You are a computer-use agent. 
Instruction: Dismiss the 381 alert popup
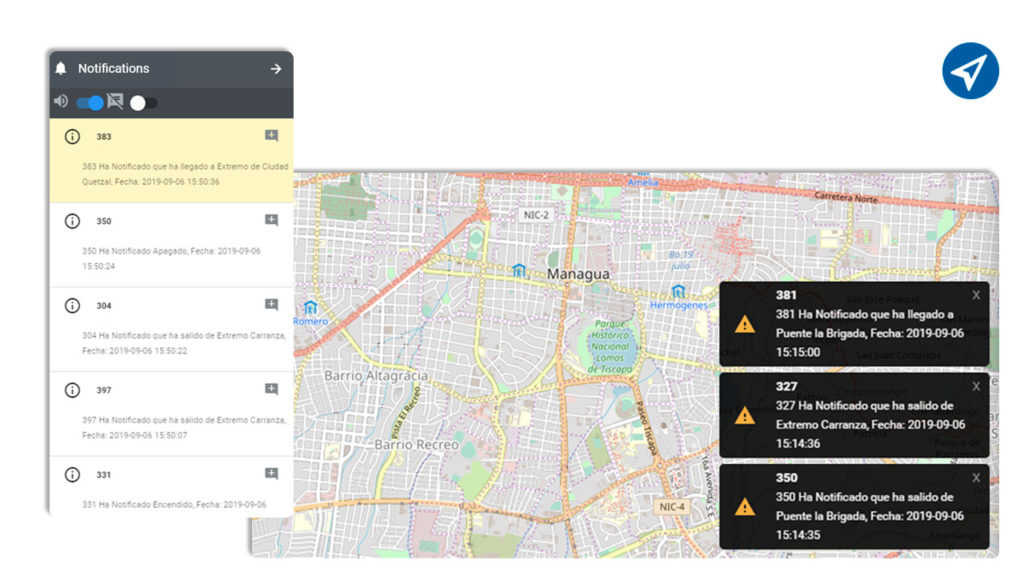(976, 295)
